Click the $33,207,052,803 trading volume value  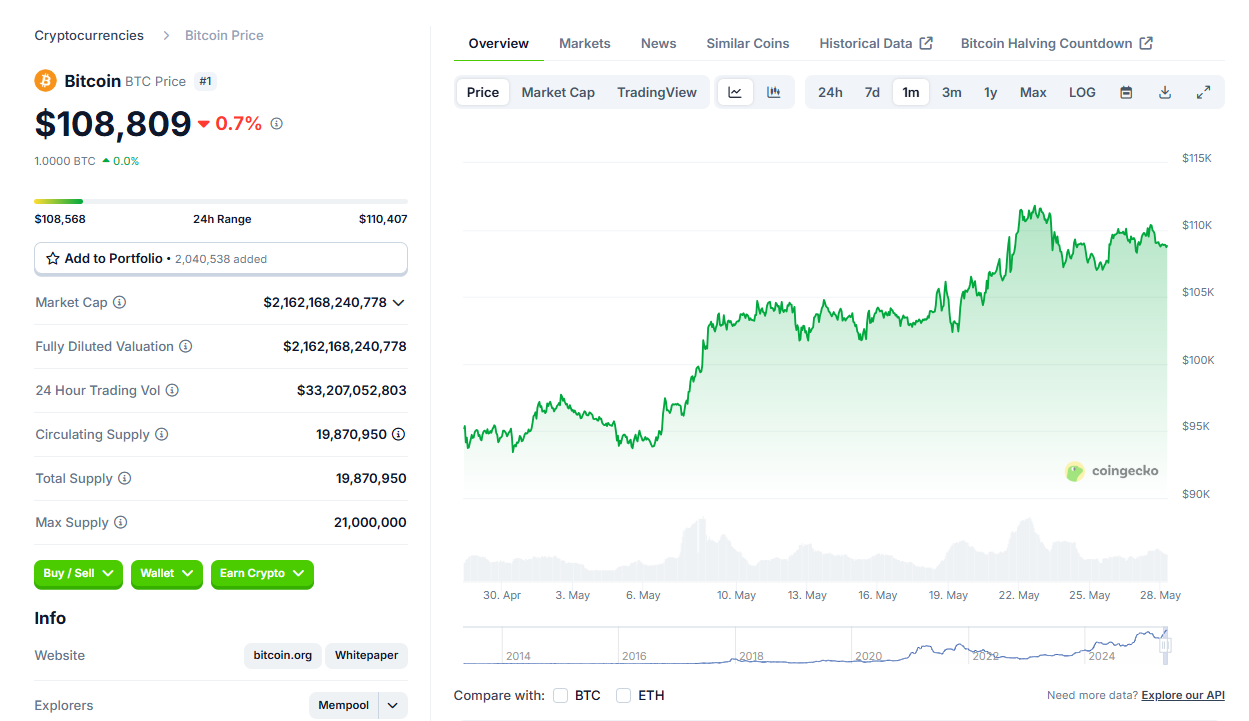352,390
